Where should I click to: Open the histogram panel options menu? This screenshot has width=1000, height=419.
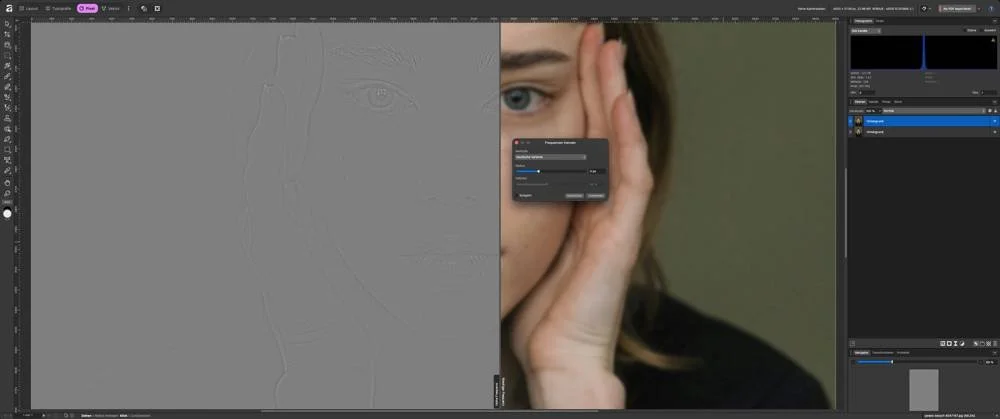click(994, 21)
